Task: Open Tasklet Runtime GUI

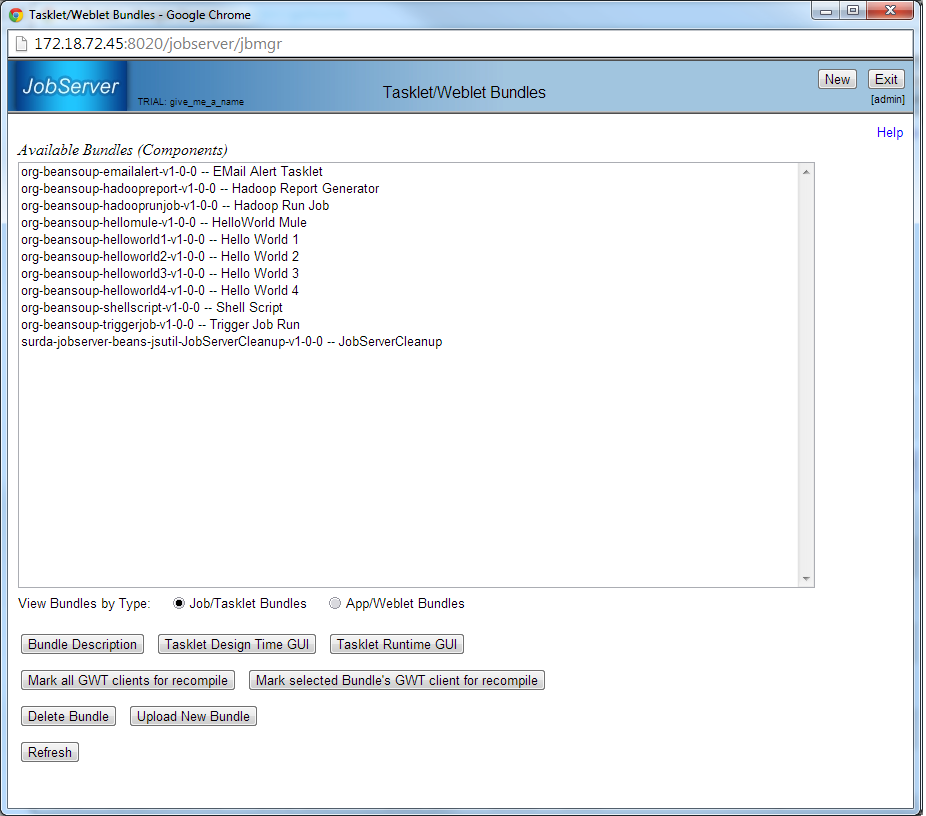Action: [x=396, y=645]
